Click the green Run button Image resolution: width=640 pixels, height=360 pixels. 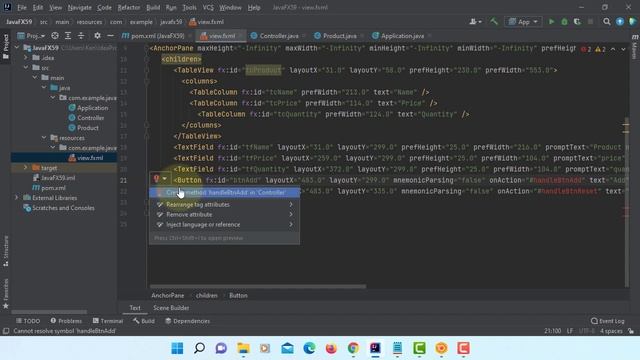(x=551, y=22)
